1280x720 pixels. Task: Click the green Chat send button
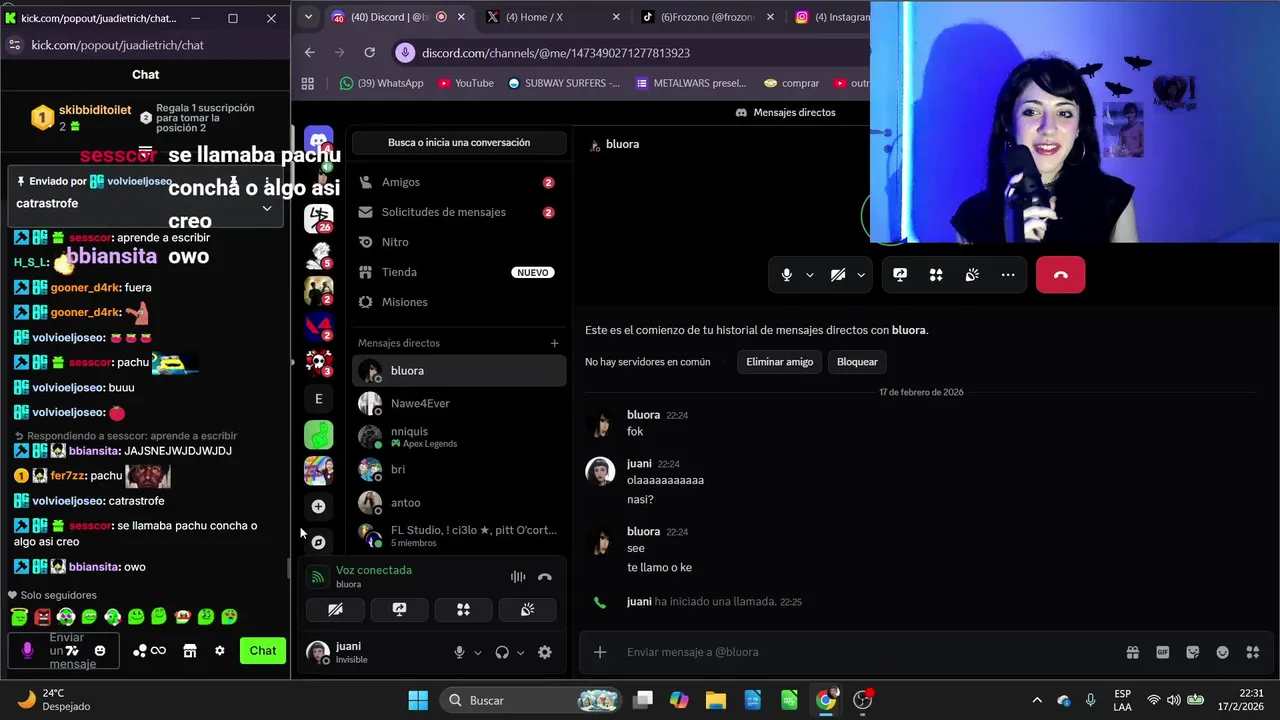(x=263, y=651)
